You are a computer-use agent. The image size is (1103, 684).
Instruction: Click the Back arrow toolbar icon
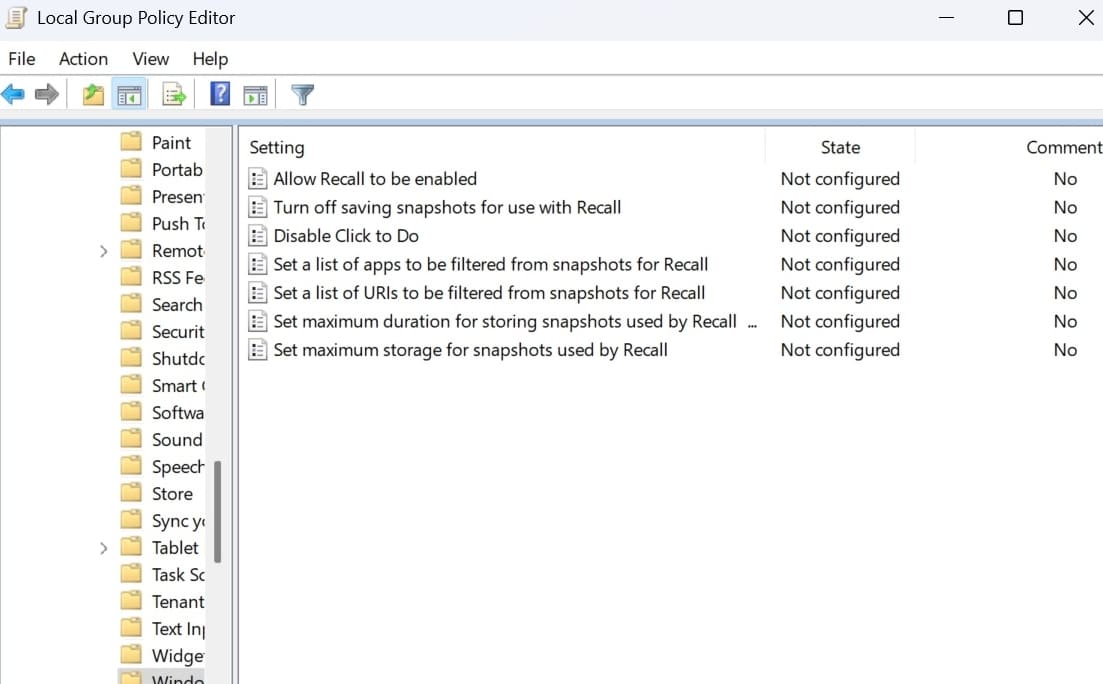click(13, 95)
